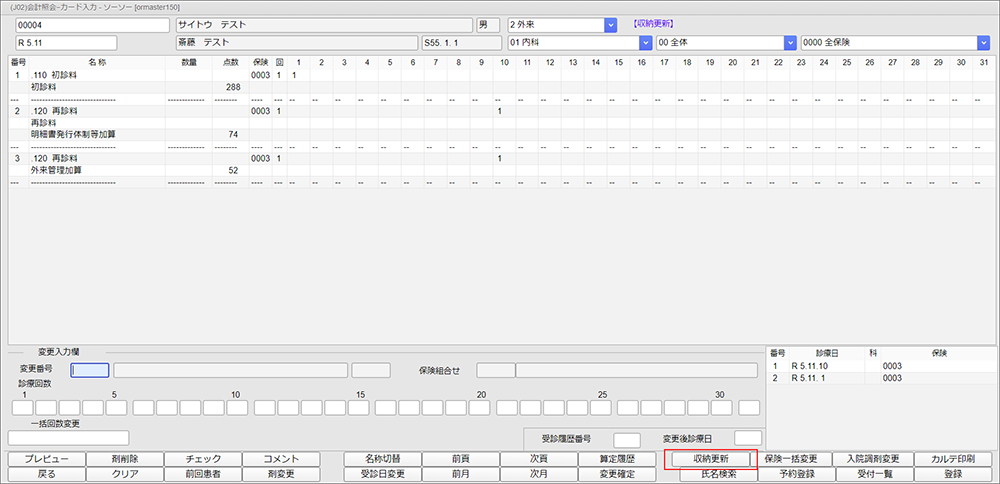Focus the 変更番号 input field
The width and height of the screenshot is (1000, 484).
tap(90, 370)
